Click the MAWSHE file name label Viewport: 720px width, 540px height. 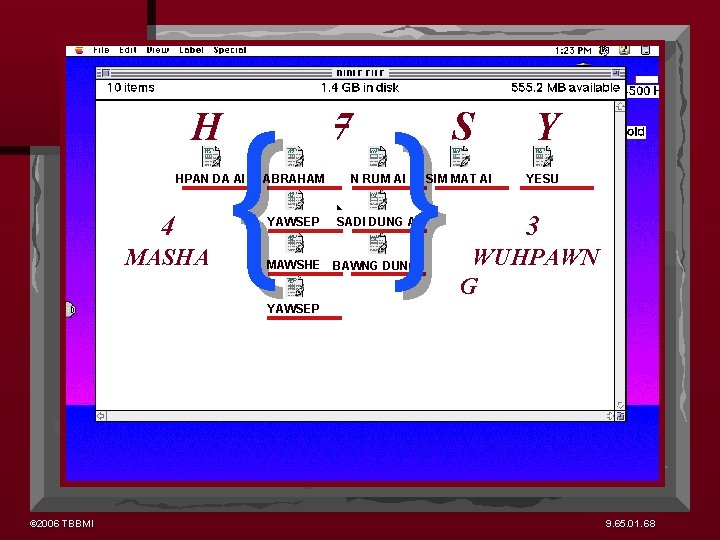pos(293,264)
